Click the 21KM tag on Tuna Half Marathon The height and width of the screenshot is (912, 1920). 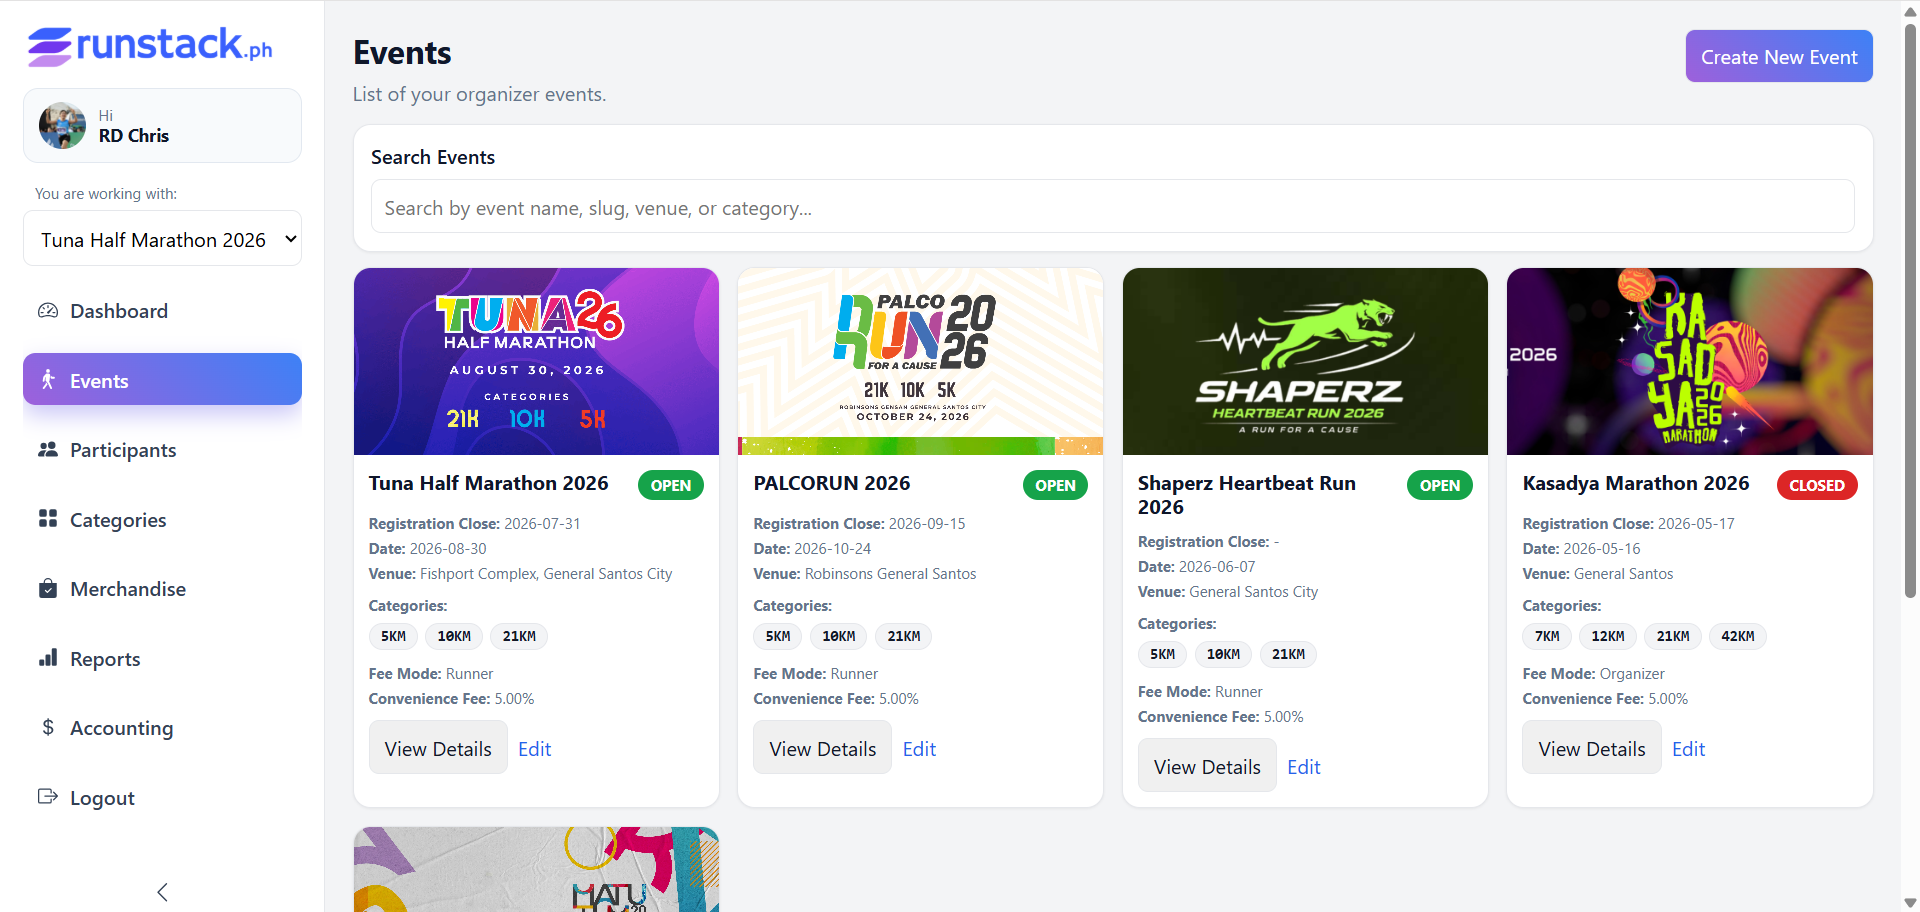519,636
